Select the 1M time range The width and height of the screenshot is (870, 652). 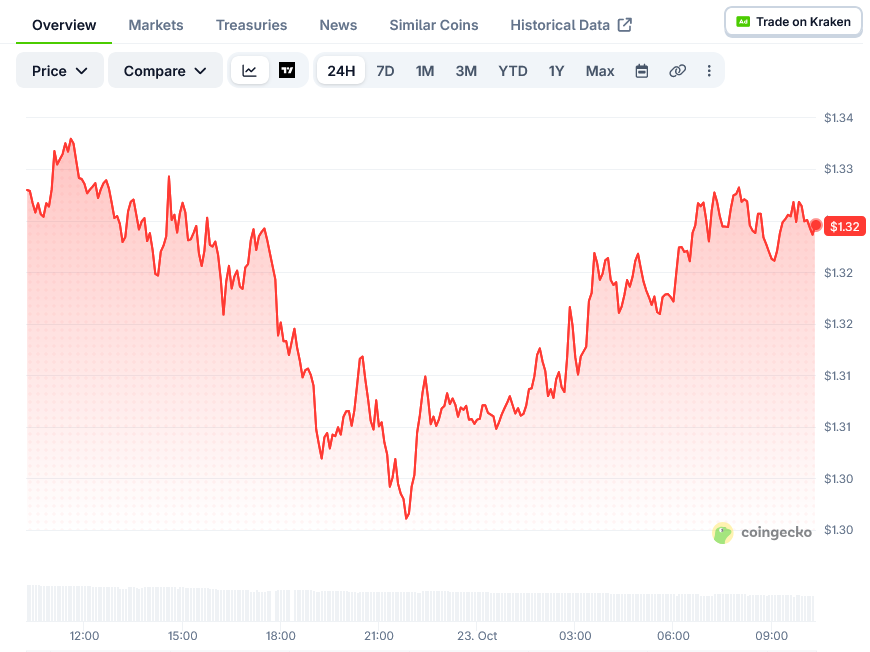tap(425, 71)
